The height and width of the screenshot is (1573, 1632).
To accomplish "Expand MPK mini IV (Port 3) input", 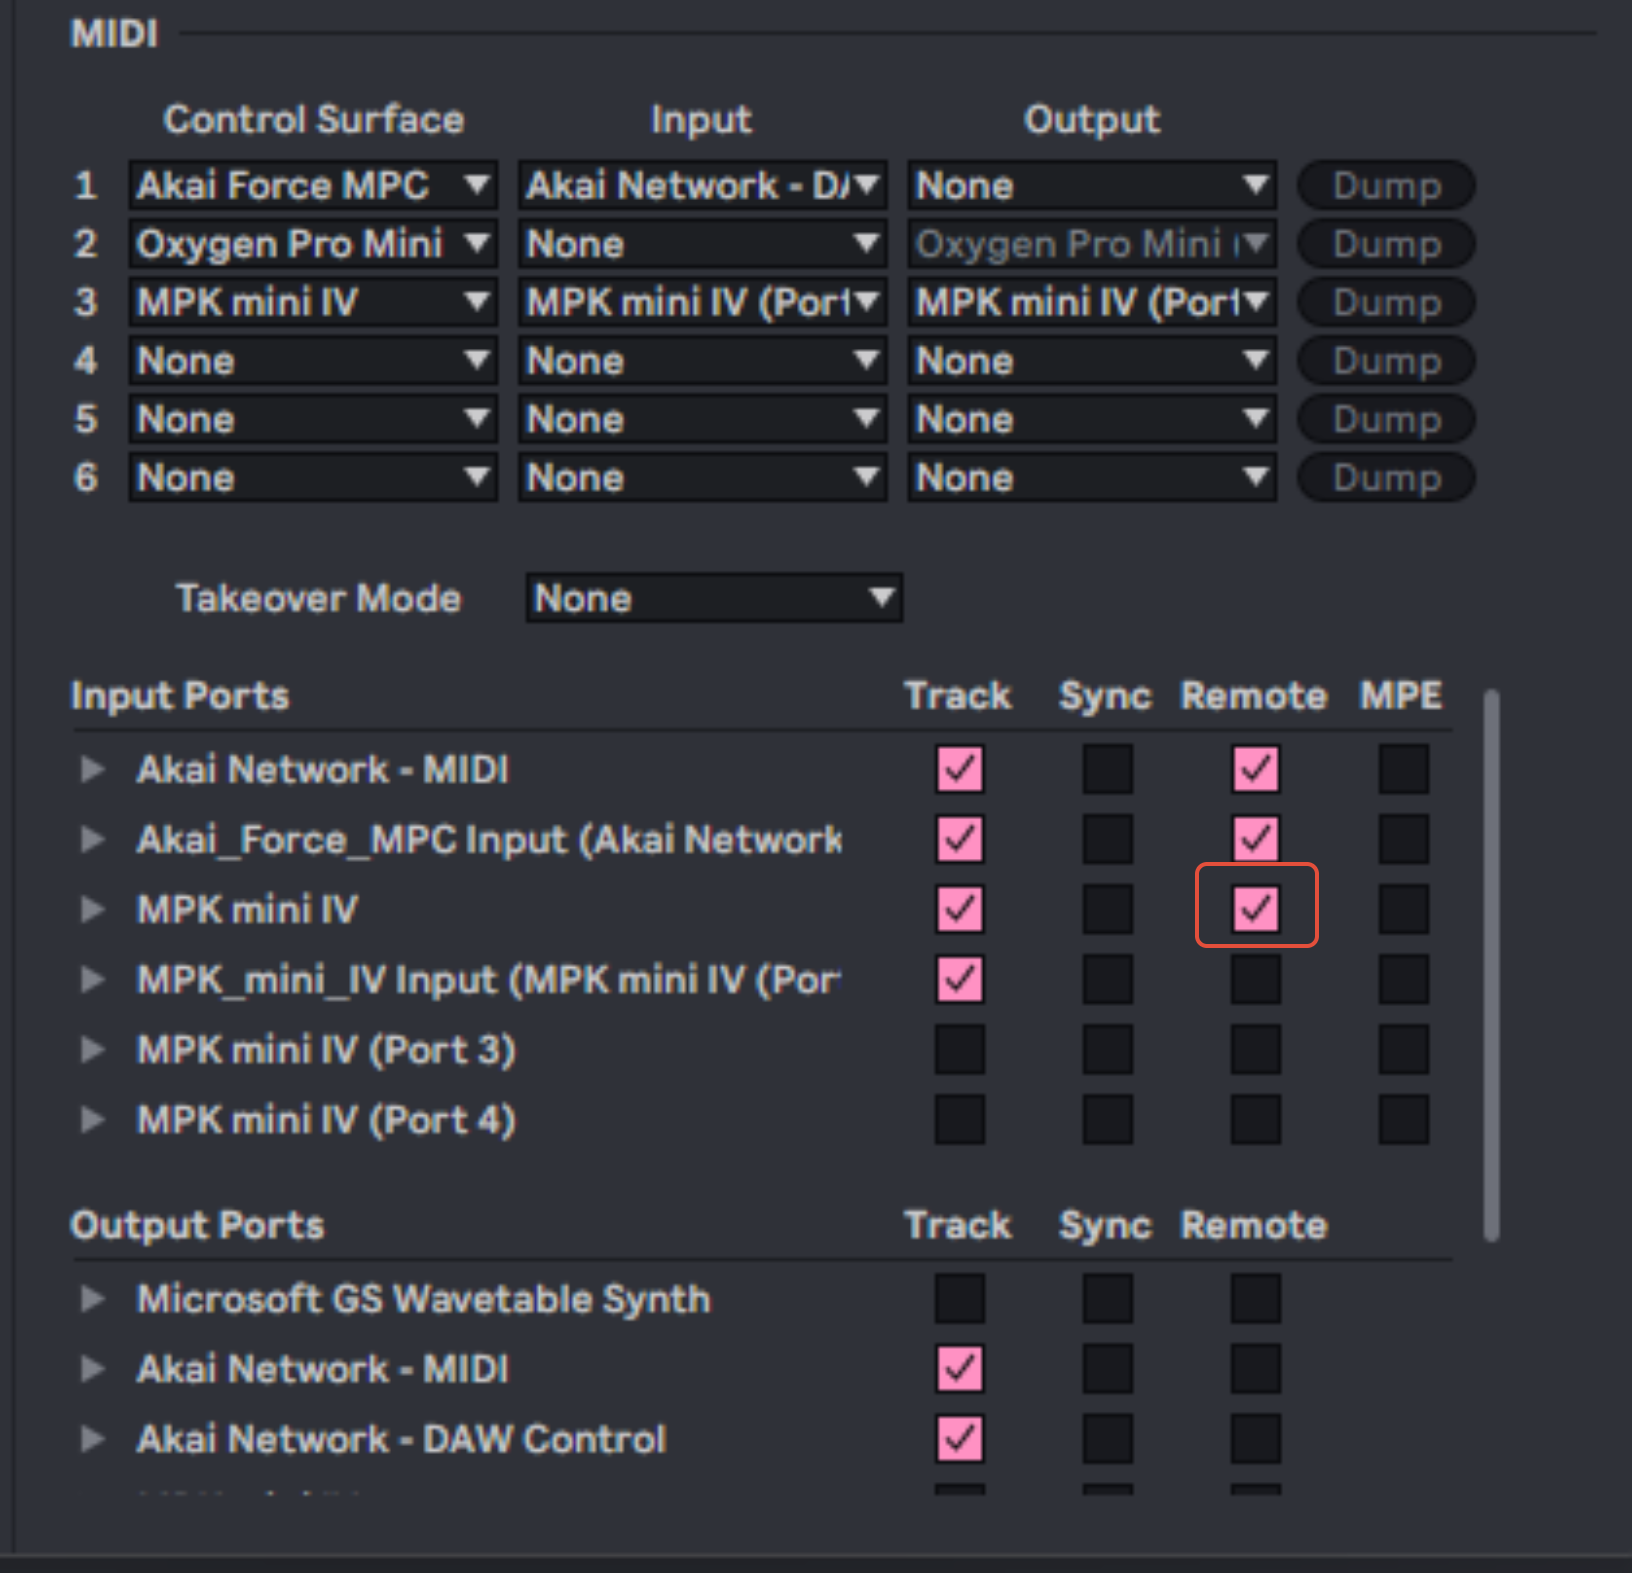I will pos(93,1049).
